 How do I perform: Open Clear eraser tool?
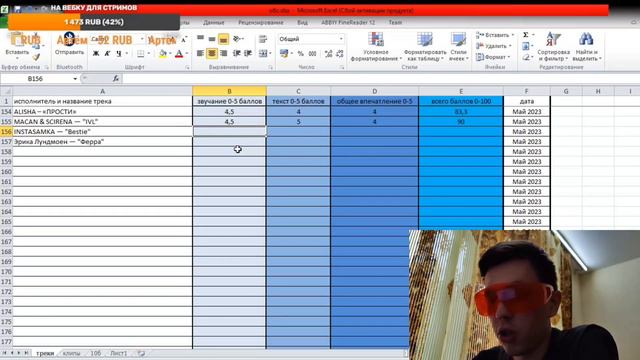point(526,58)
